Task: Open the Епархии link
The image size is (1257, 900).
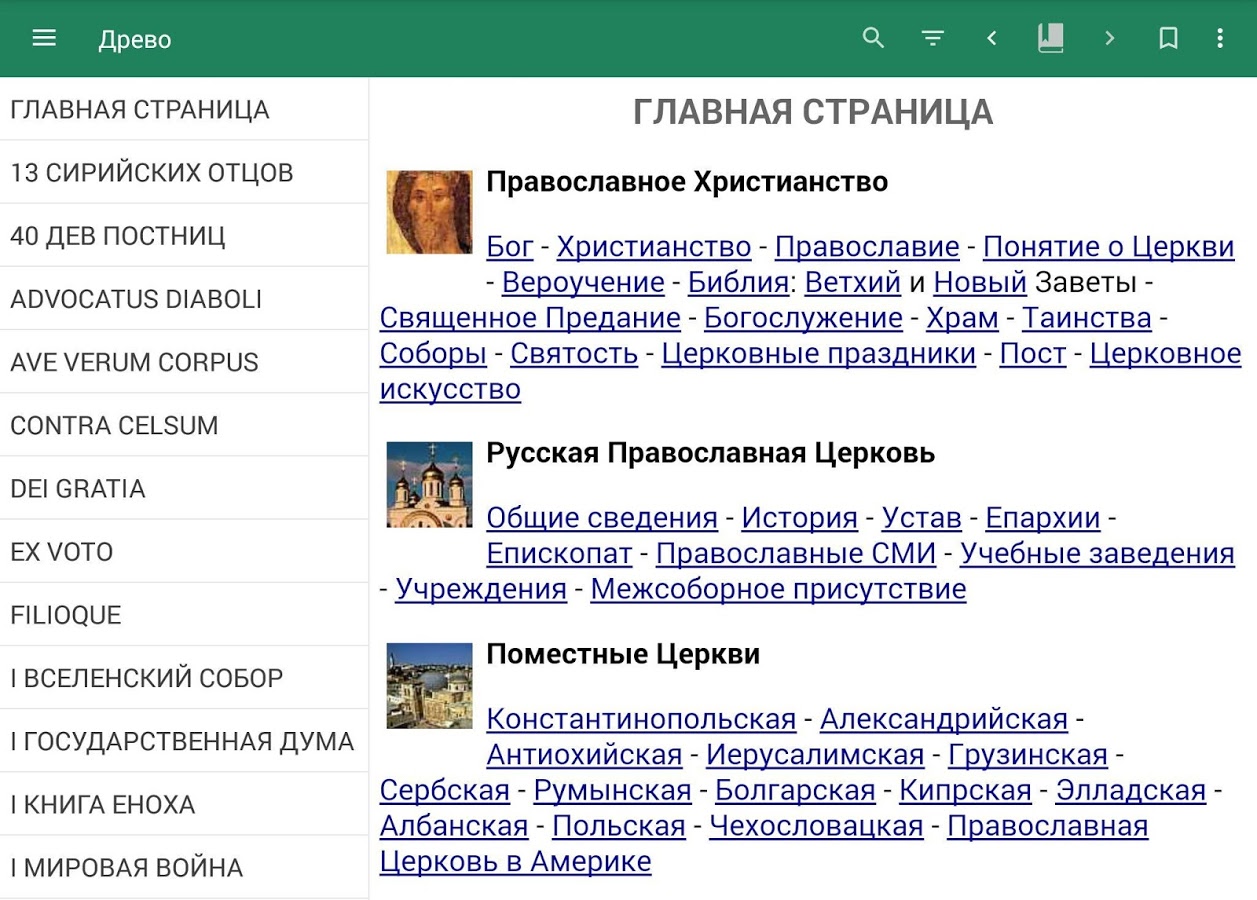Action: 1043,518
